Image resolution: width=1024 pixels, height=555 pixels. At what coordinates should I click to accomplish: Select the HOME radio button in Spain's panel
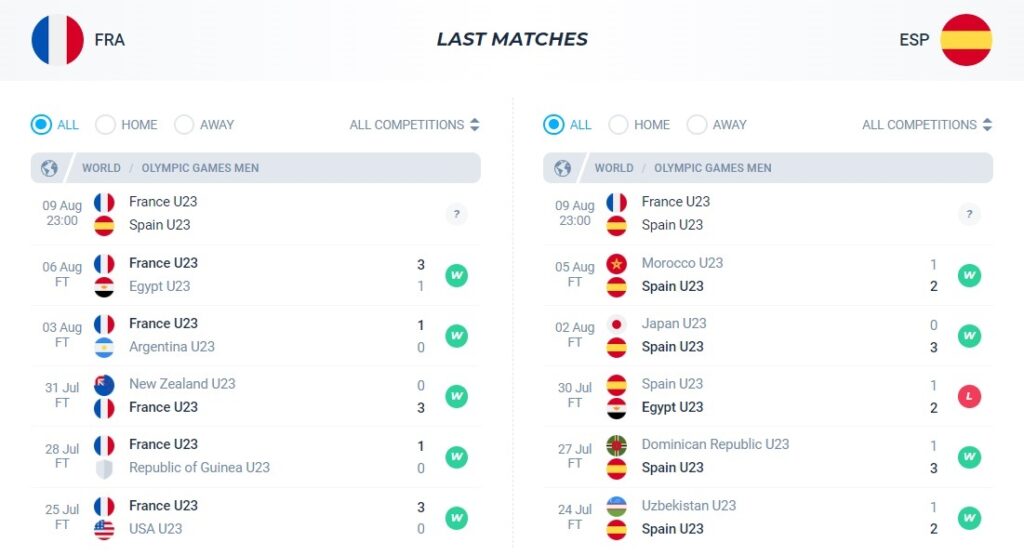(x=618, y=125)
